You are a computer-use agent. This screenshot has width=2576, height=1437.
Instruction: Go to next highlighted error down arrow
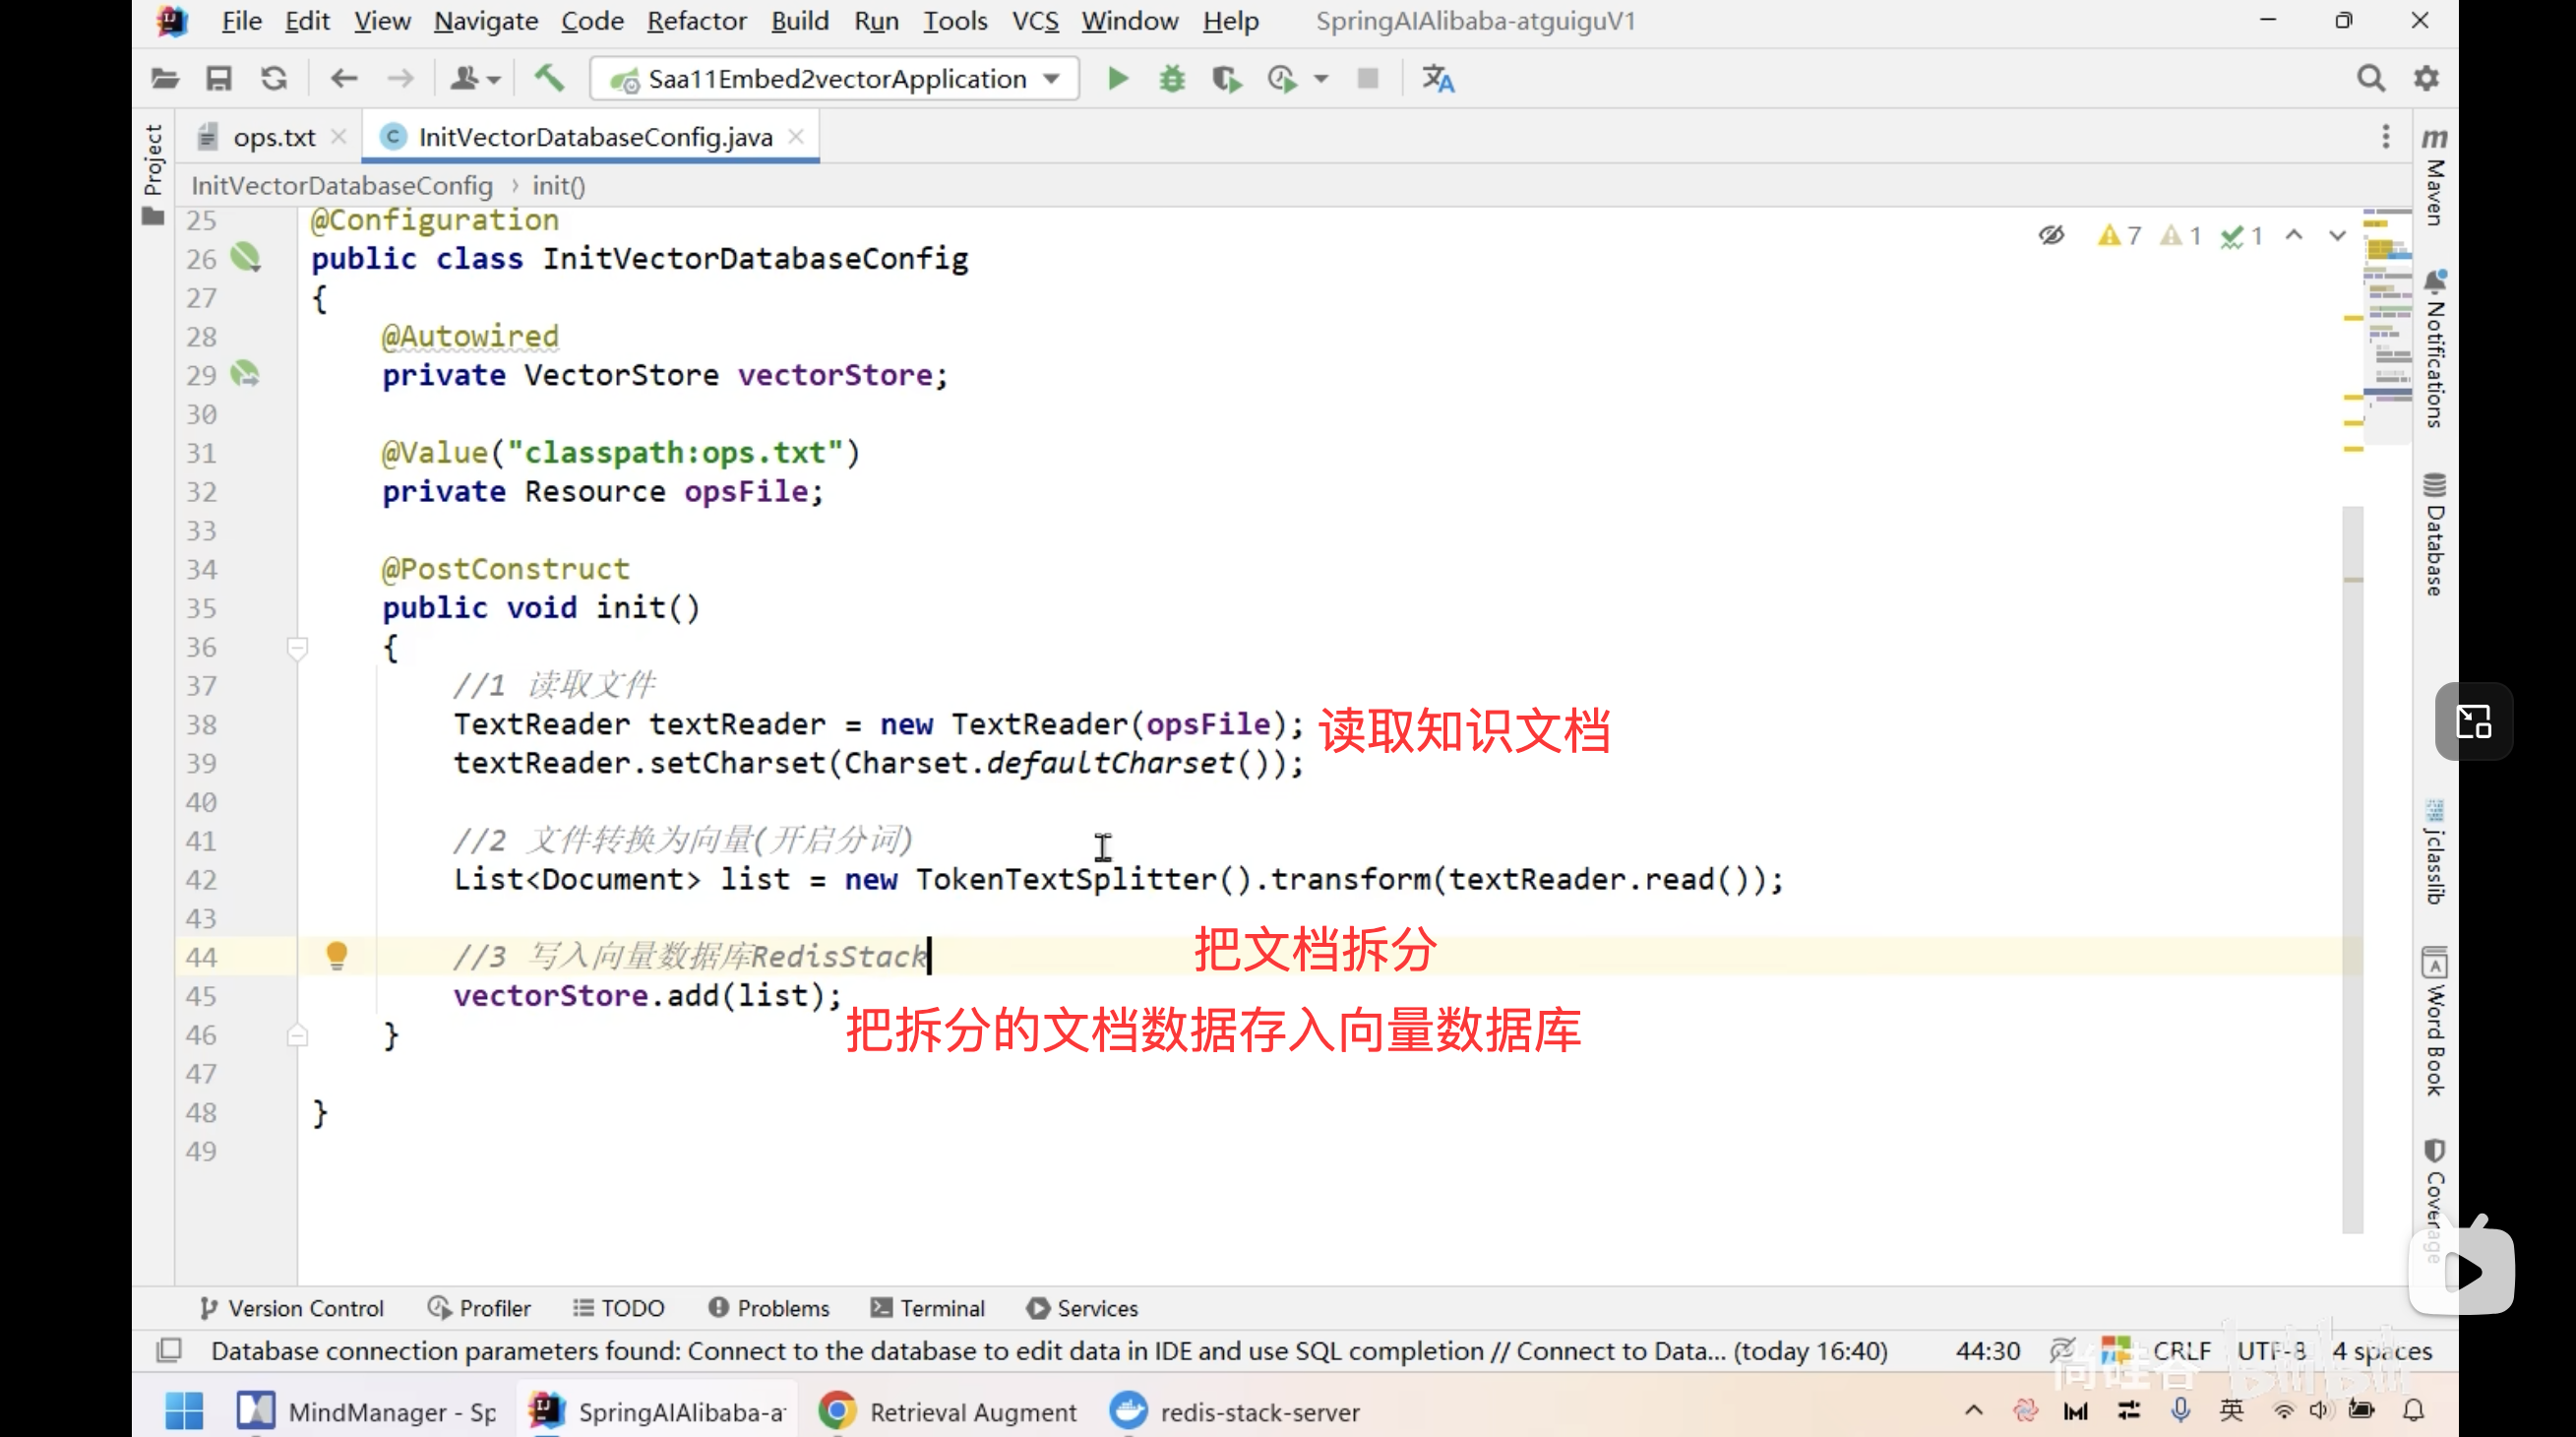point(2336,235)
